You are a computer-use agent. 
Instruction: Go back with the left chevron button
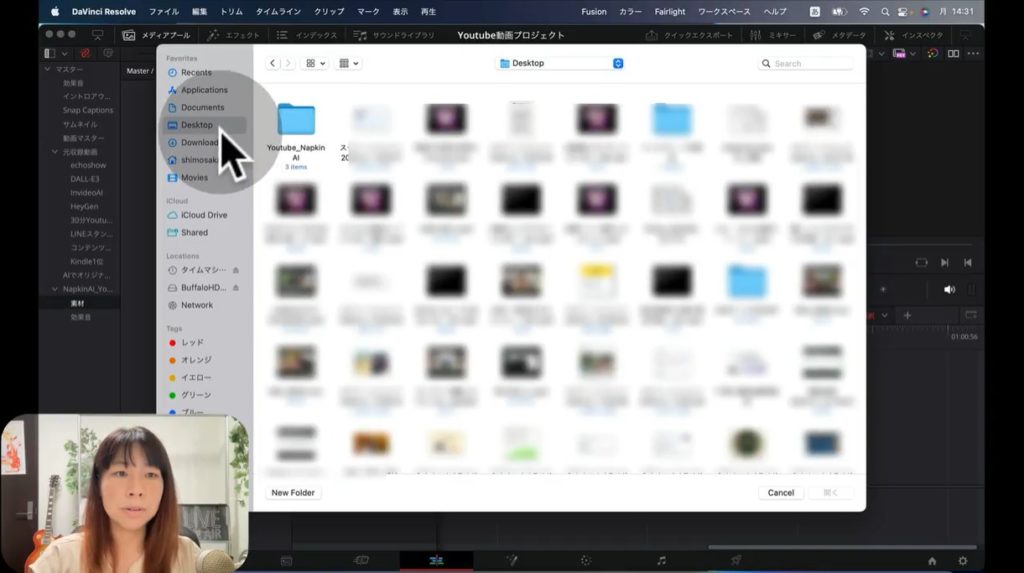point(273,63)
